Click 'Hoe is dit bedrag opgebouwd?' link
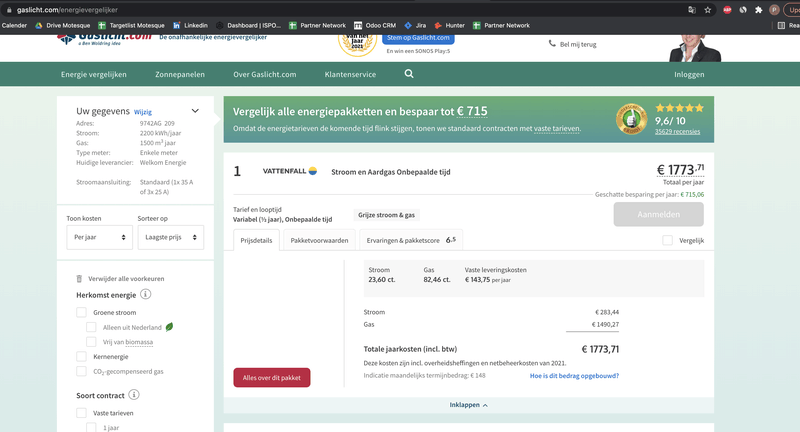This screenshot has width=800, height=432. [x=574, y=376]
